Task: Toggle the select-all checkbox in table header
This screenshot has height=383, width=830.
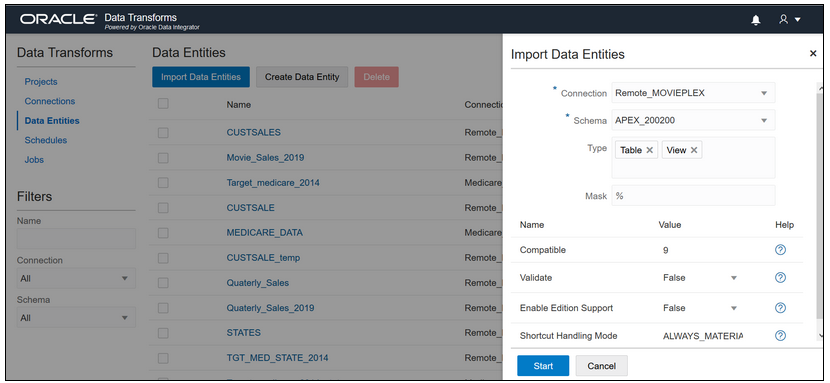Action: 163,104
